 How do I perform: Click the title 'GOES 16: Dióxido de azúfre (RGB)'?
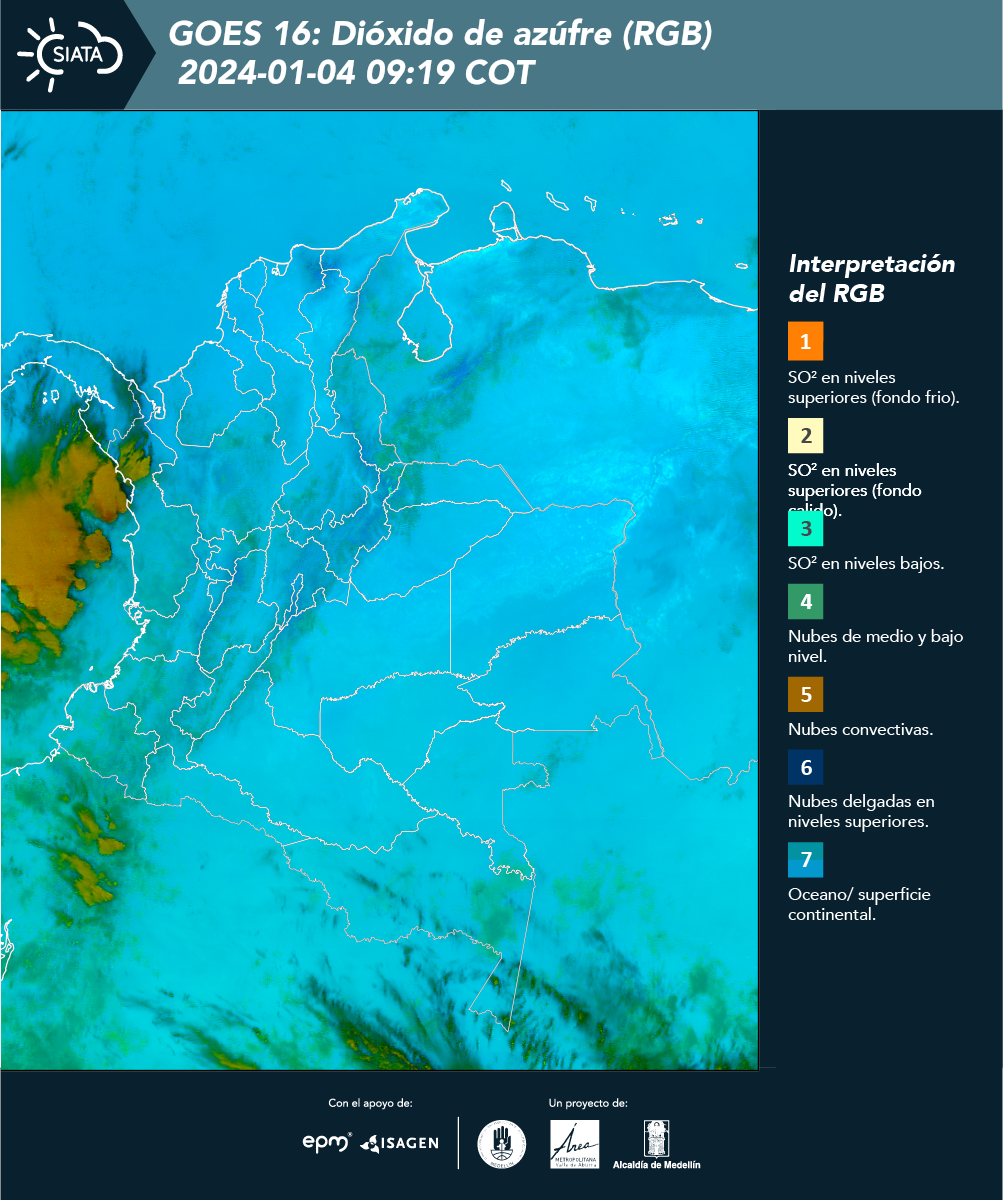(440, 34)
